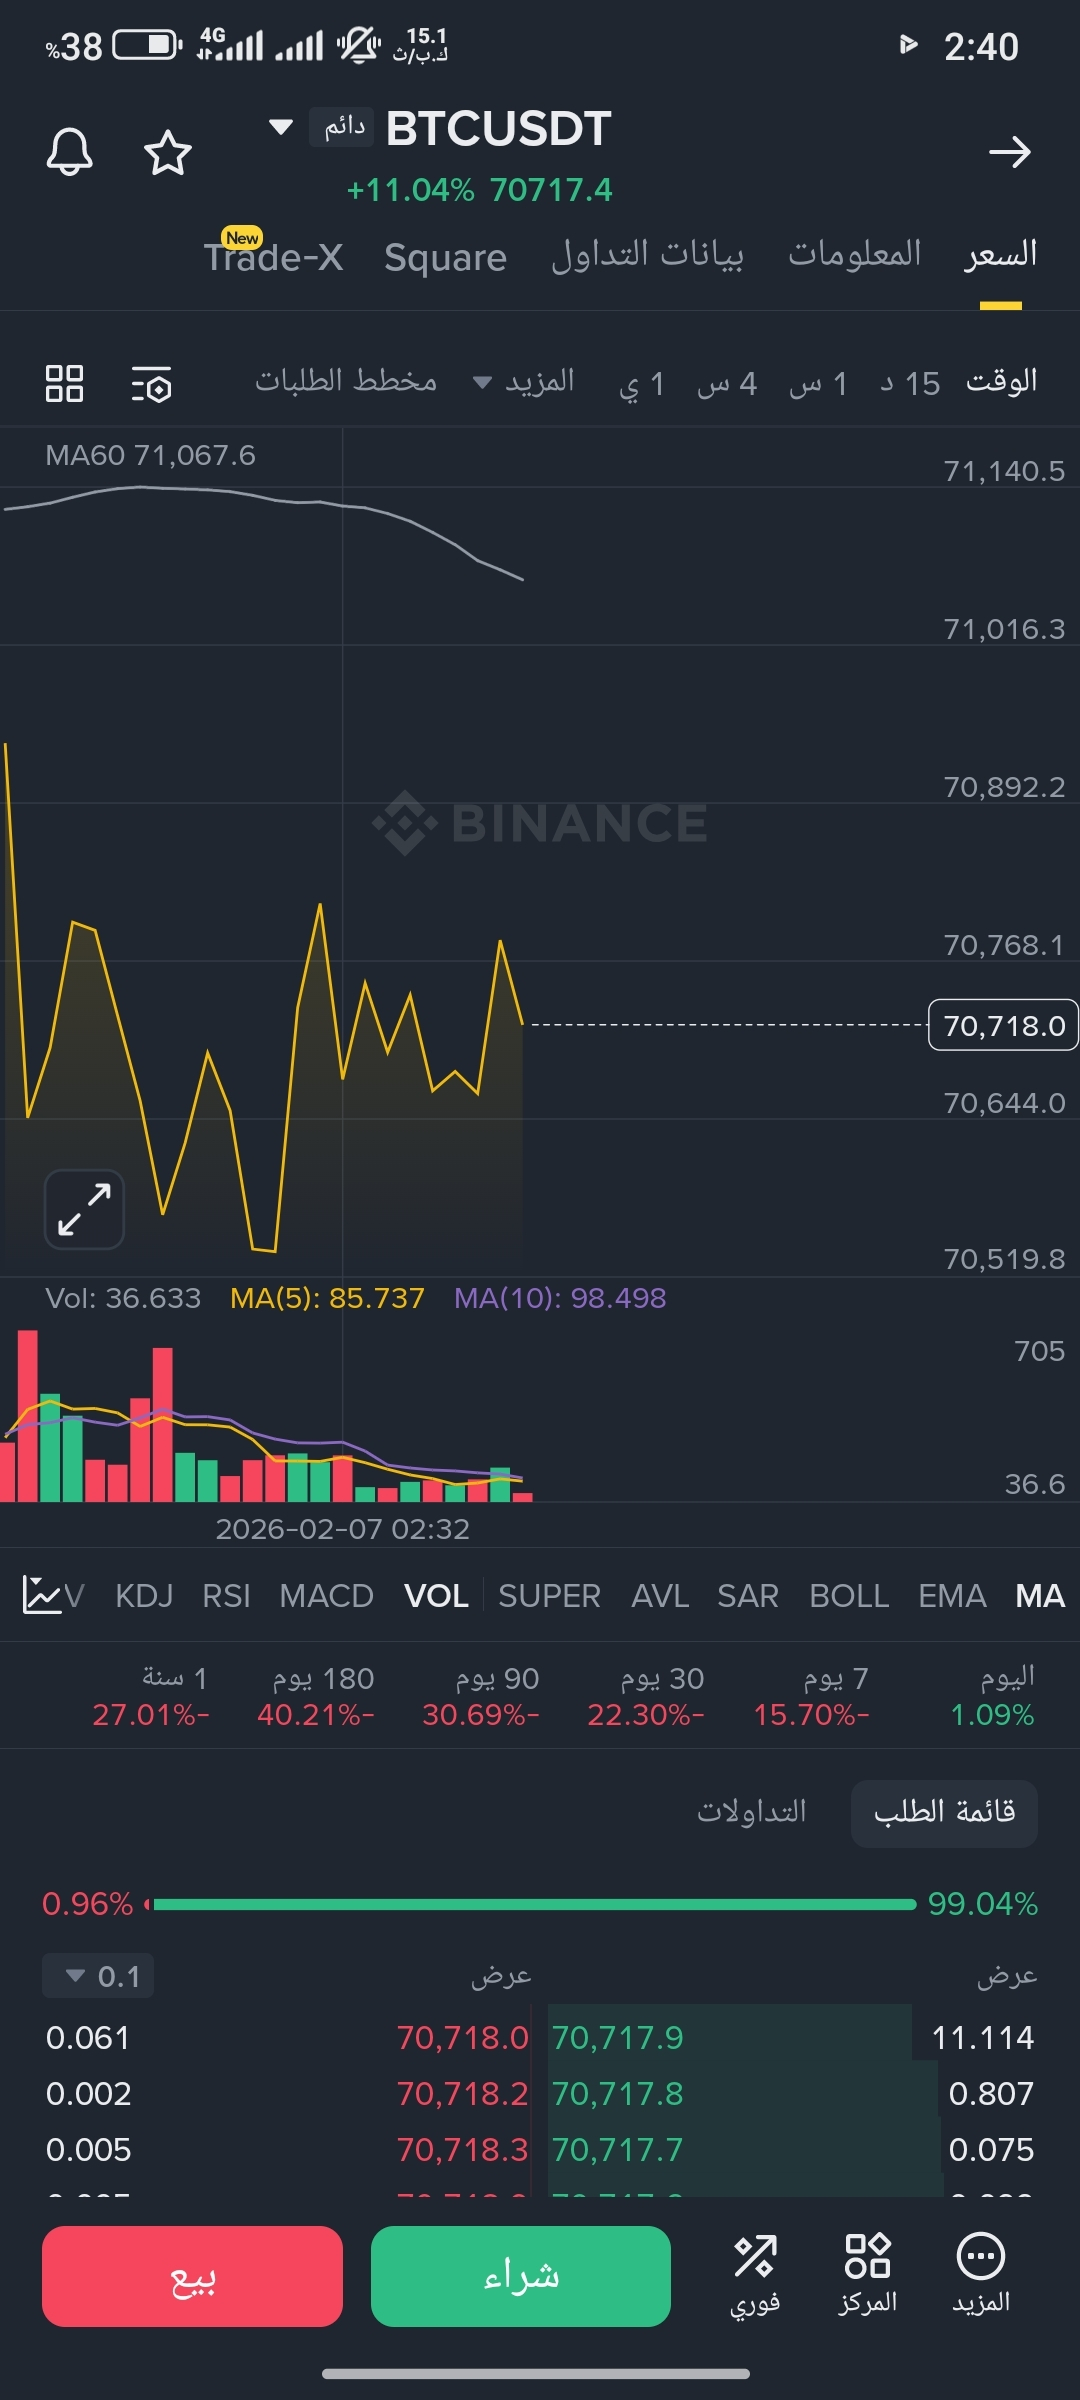Tap bid price 70,717.8
The height and width of the screenshot is (2400, 1080).
pos(617,2093)
